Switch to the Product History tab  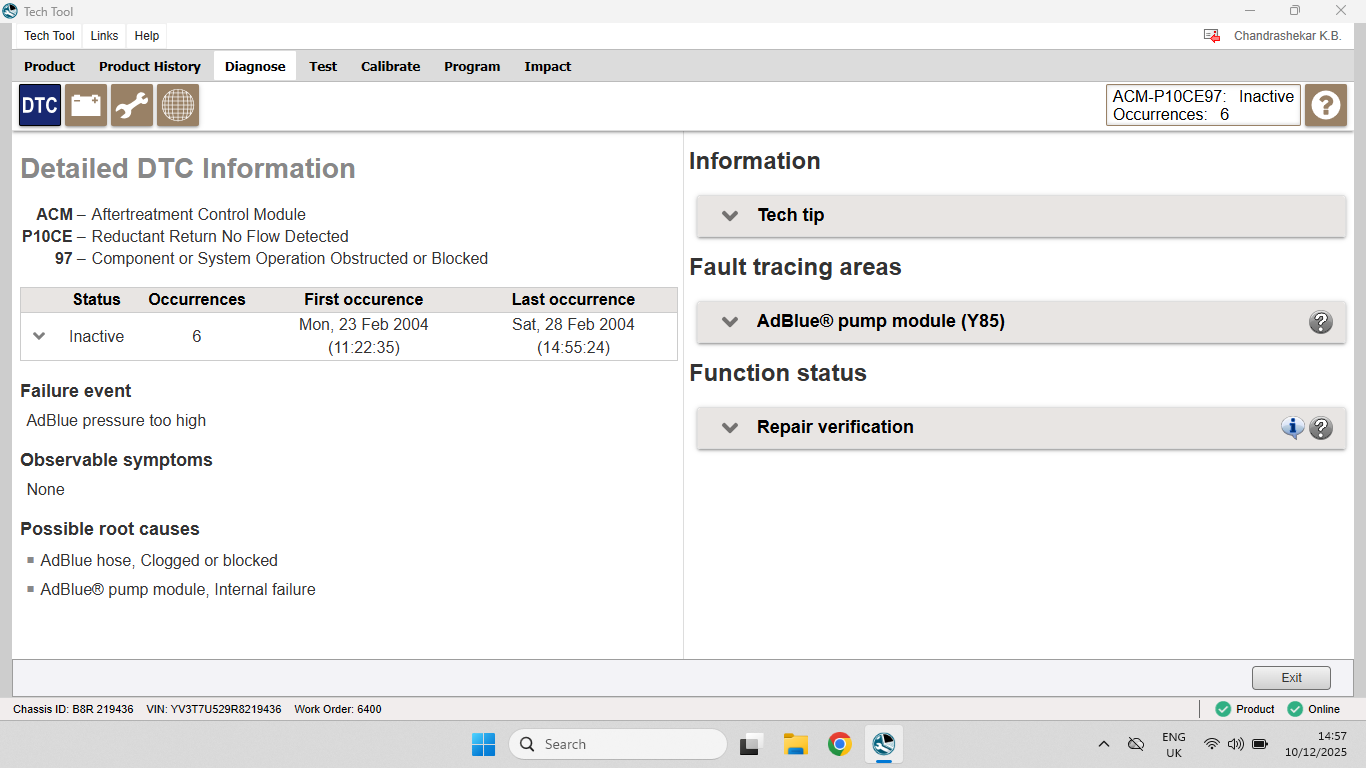(150, 67)
